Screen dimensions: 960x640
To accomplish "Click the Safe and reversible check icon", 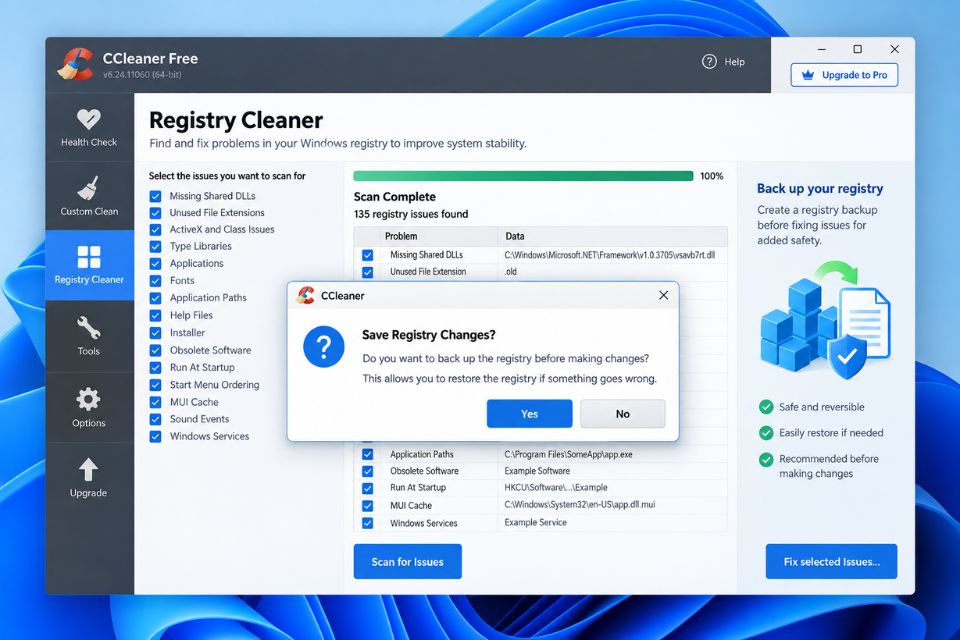I will [x=766, y=407].
